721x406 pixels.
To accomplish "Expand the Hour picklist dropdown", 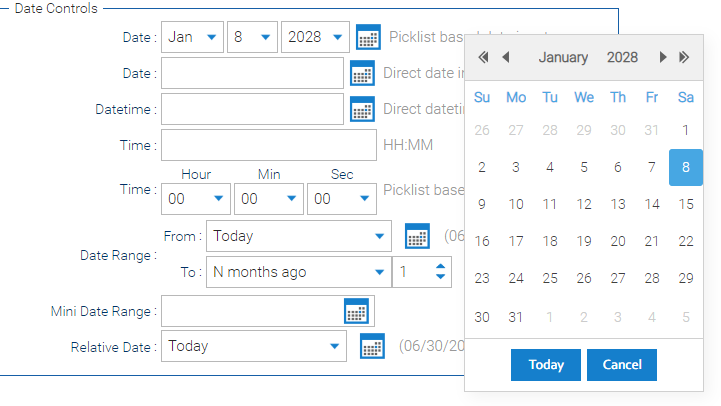I will 195,199.
